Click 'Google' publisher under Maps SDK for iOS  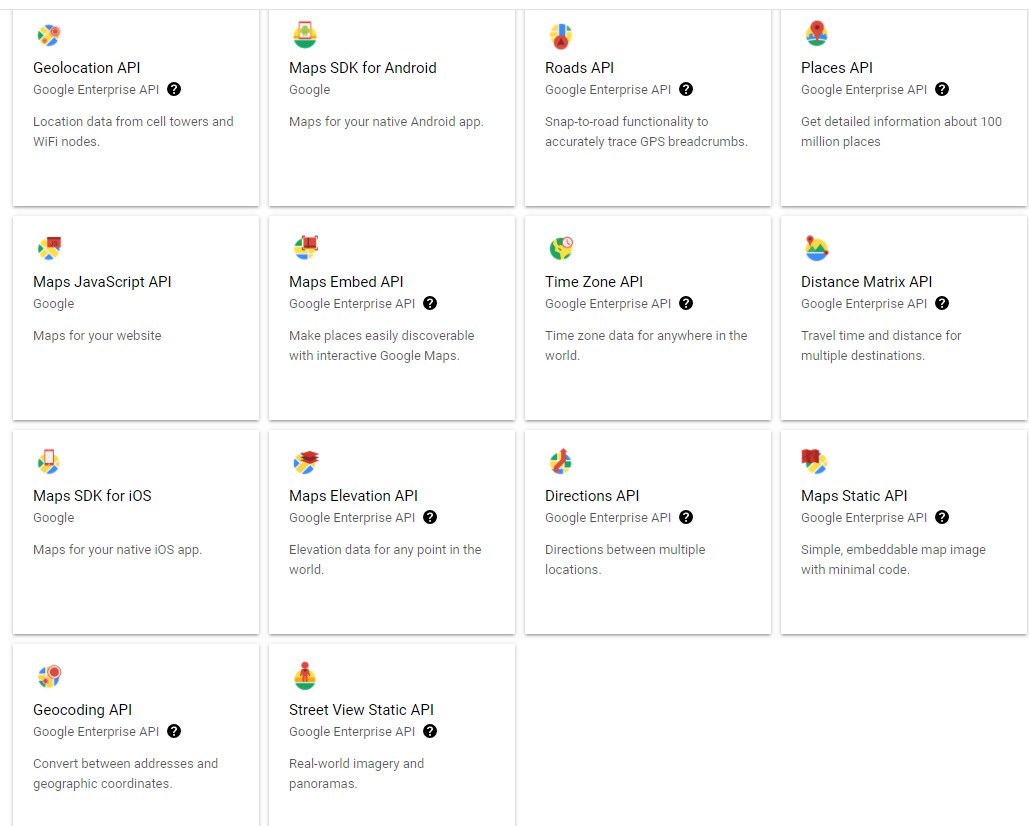(54, 518)
